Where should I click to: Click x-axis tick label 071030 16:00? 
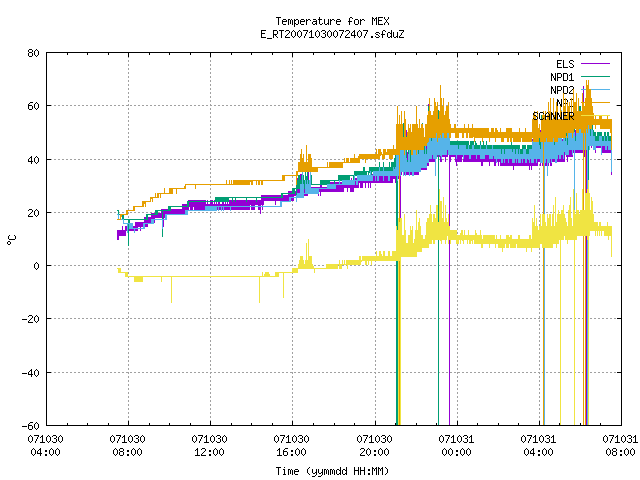point(291,446)
